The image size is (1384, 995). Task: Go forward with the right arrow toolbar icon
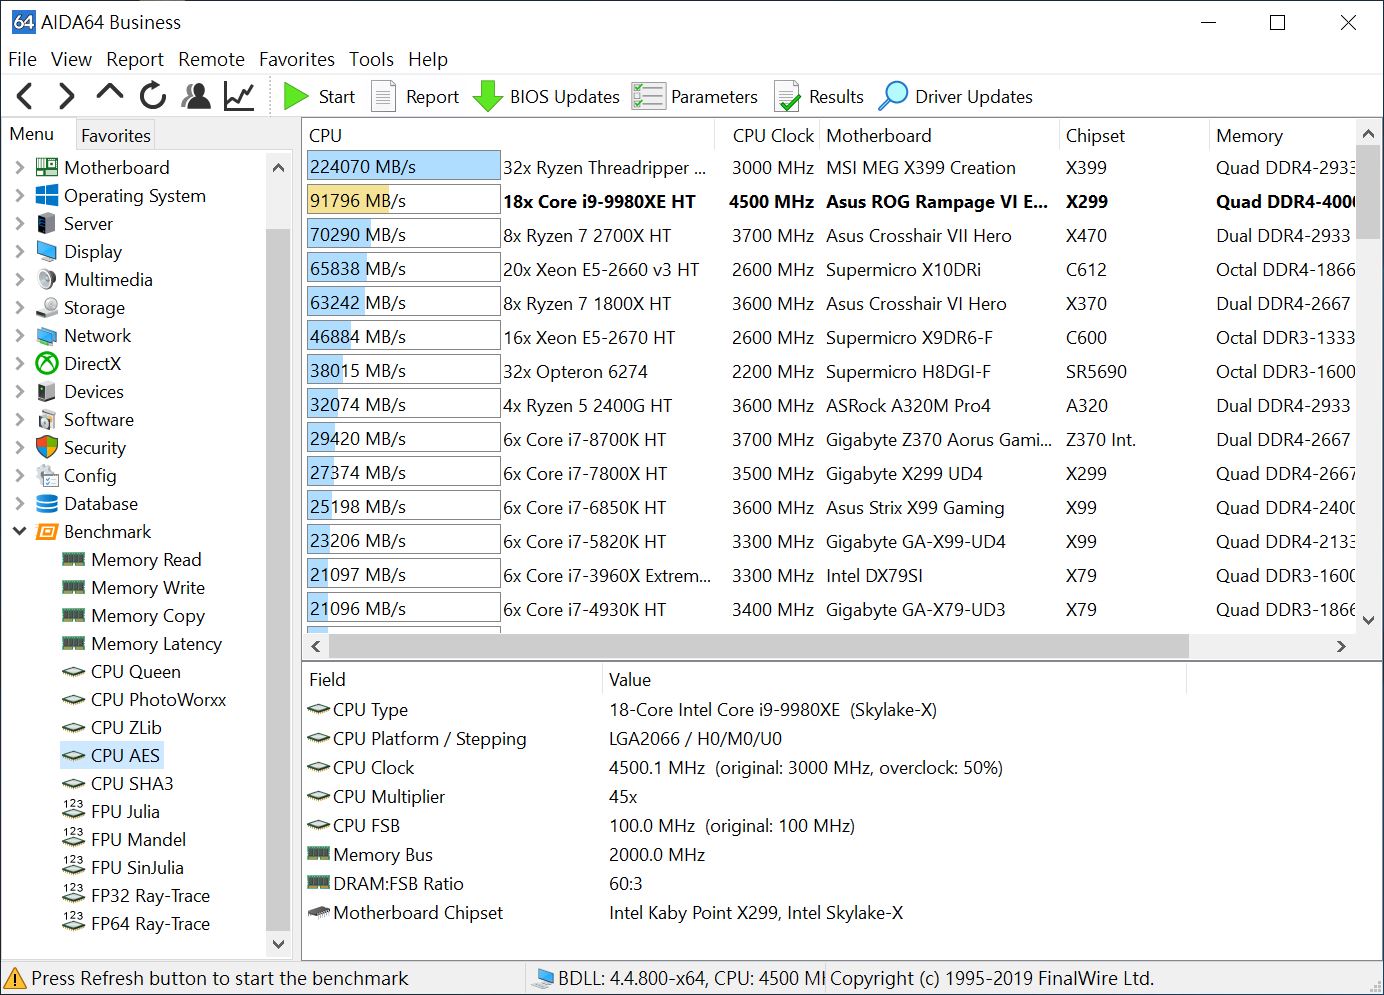coord(67,96)
